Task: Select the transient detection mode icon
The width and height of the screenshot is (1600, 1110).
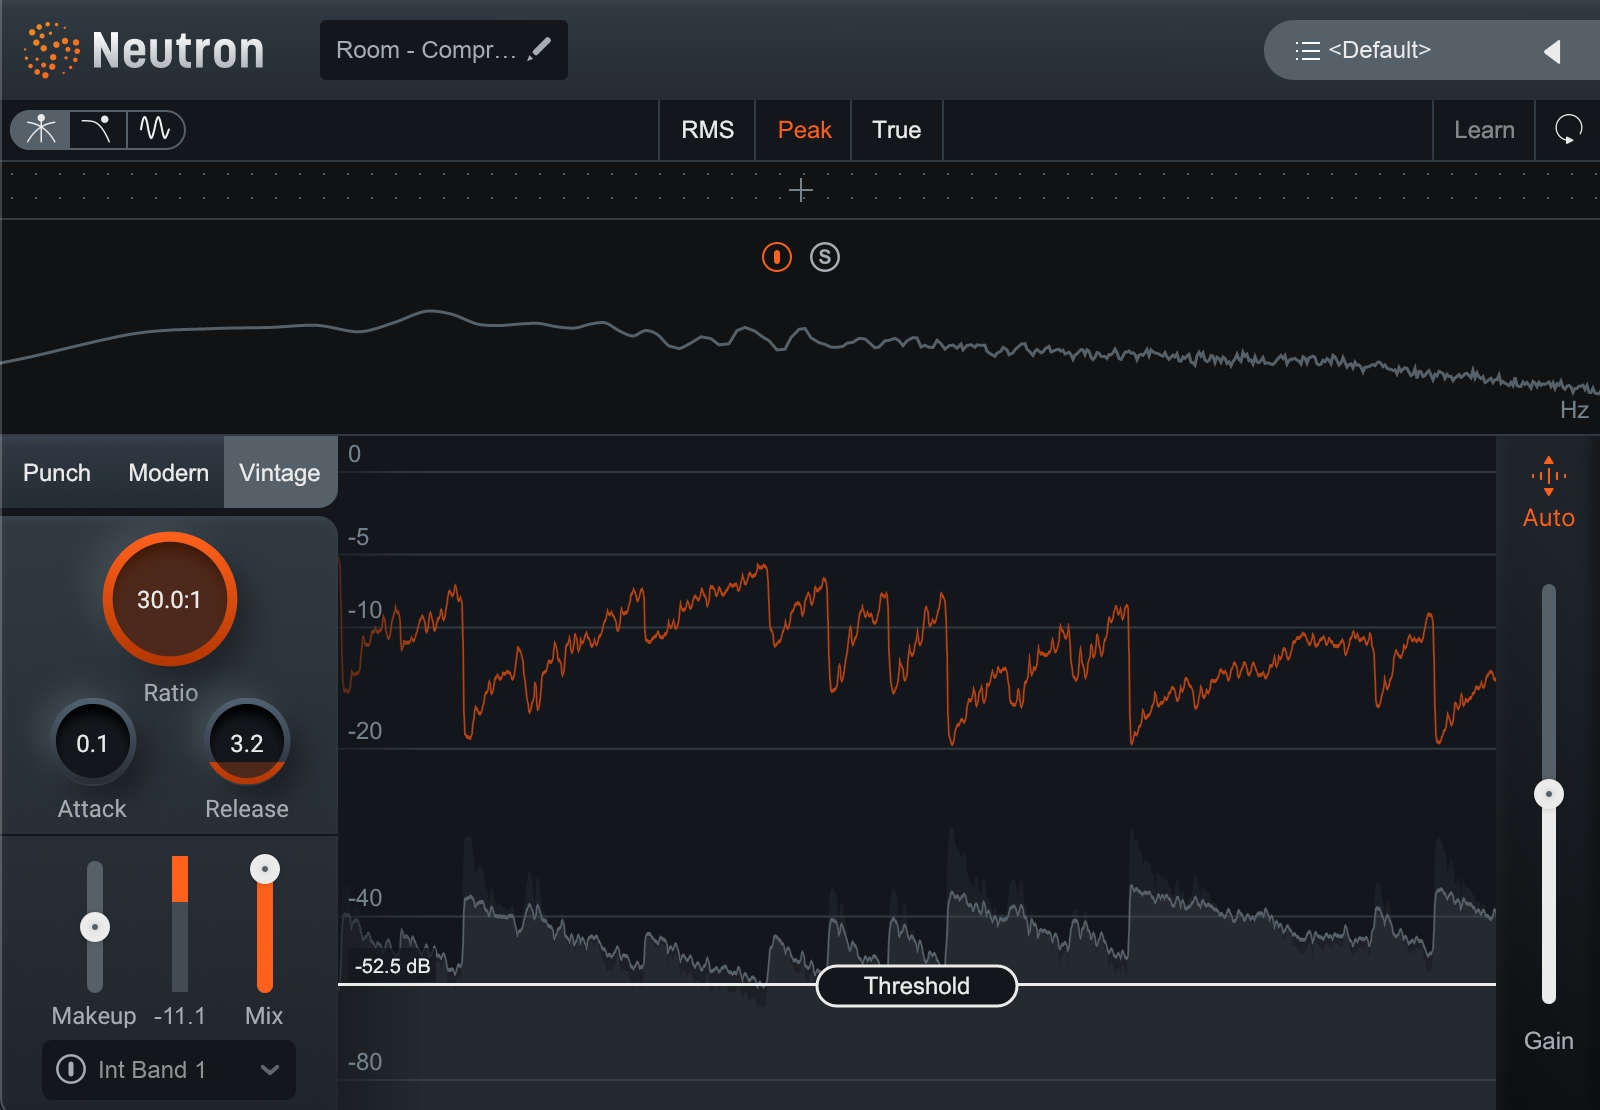Action: tap(41, 130)
